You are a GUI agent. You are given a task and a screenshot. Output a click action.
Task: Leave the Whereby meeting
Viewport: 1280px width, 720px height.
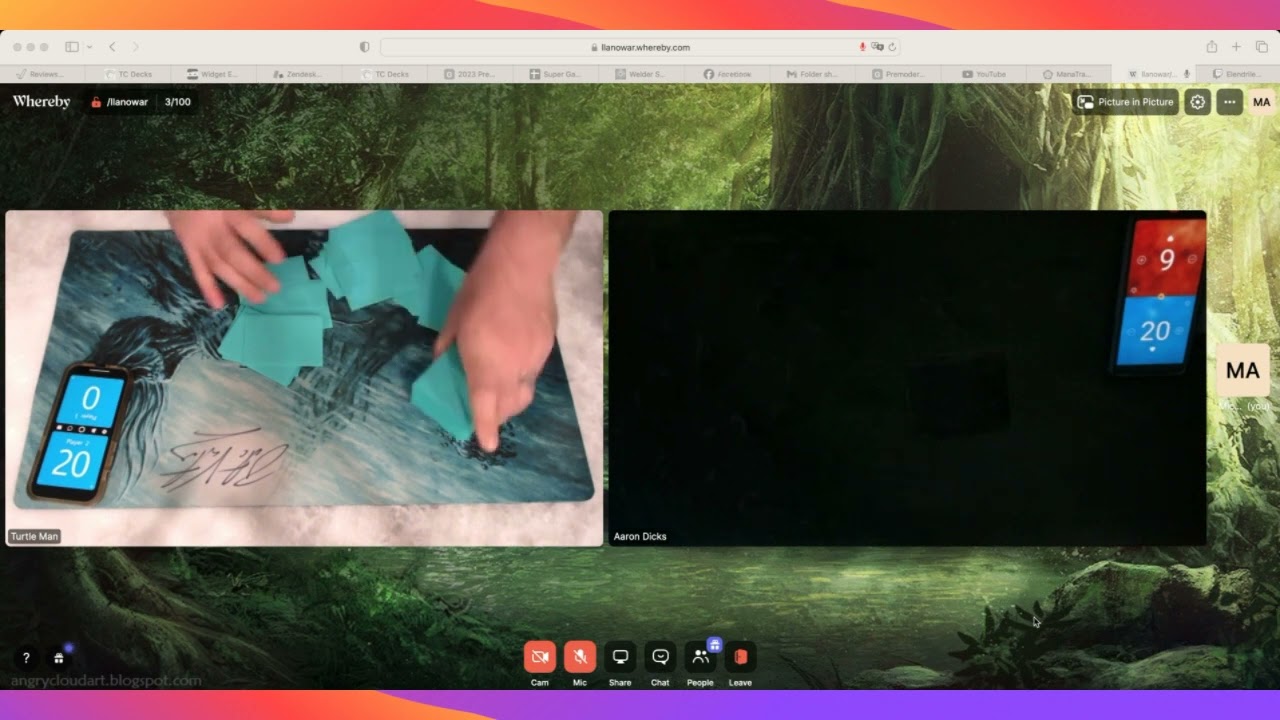740,657
